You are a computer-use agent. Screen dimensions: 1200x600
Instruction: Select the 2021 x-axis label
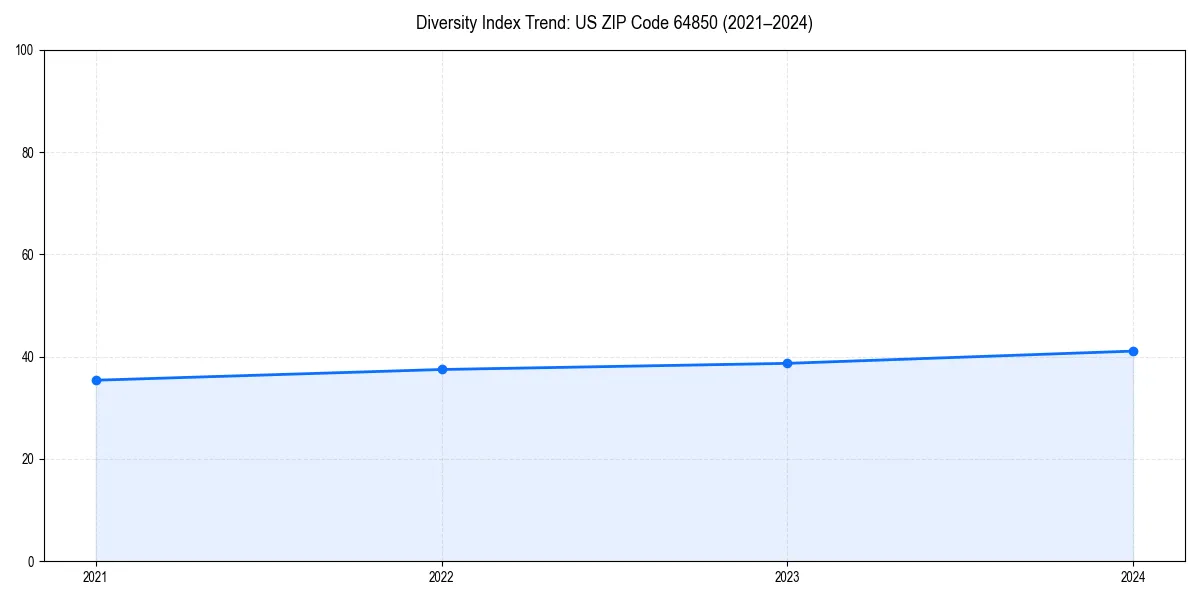(x=95, y=577)
